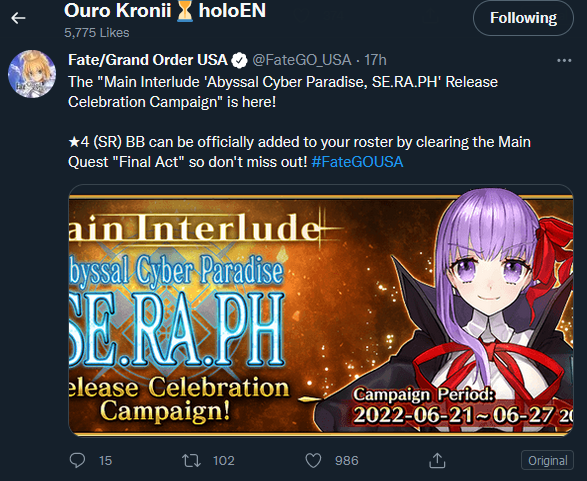Select the 5,775 Likes subtitle

(97, 33)
